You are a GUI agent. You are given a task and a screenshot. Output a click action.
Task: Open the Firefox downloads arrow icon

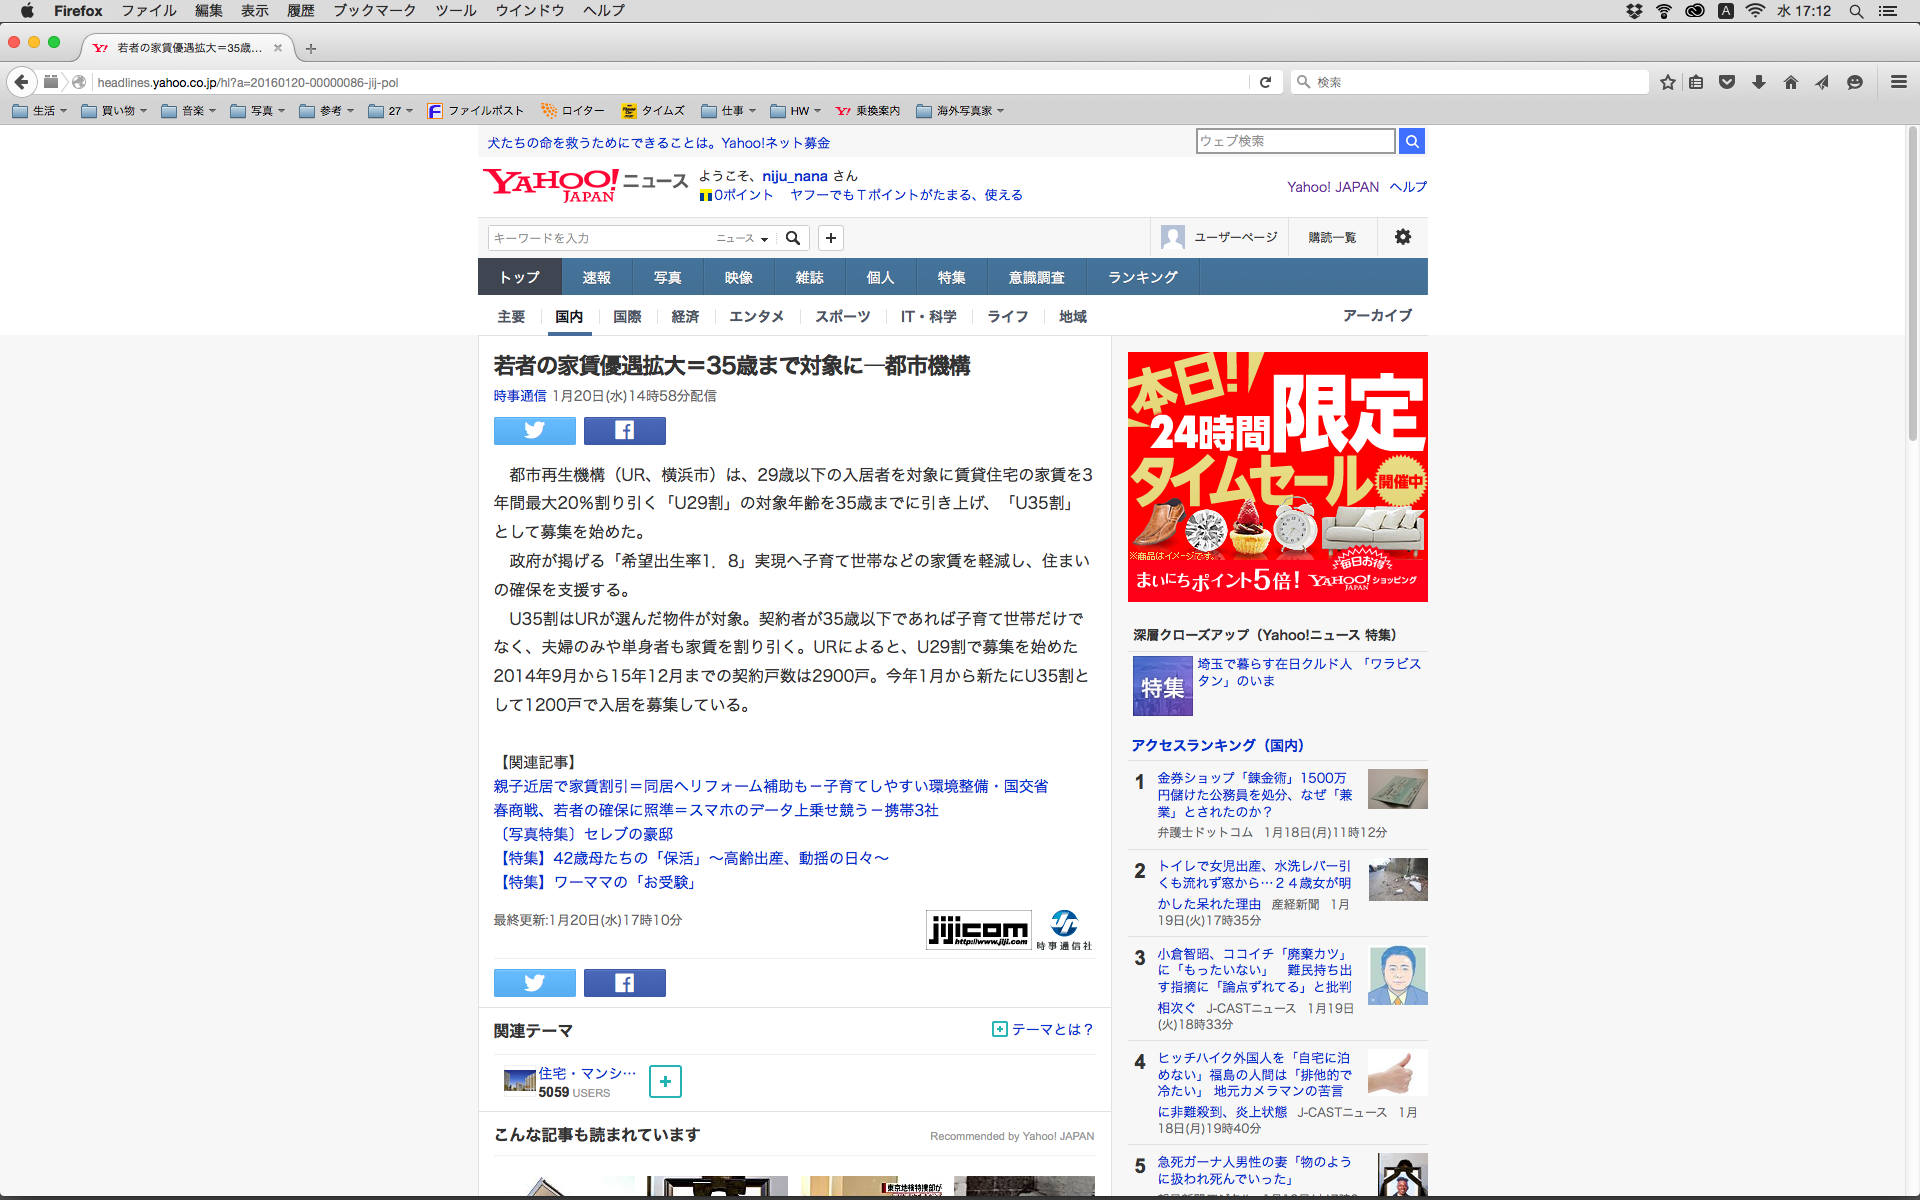[1759, 82]
